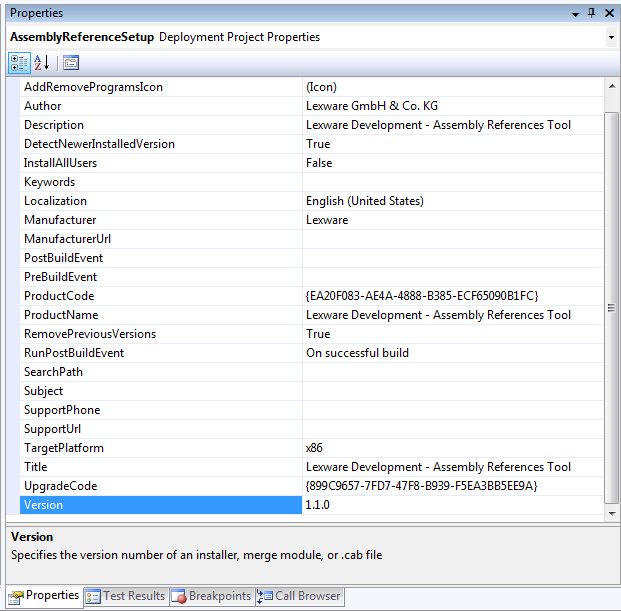This screenshot has height=611, width=621.
Task: Select the PreBuildEvent property
Action: click(x=161, y=277)
